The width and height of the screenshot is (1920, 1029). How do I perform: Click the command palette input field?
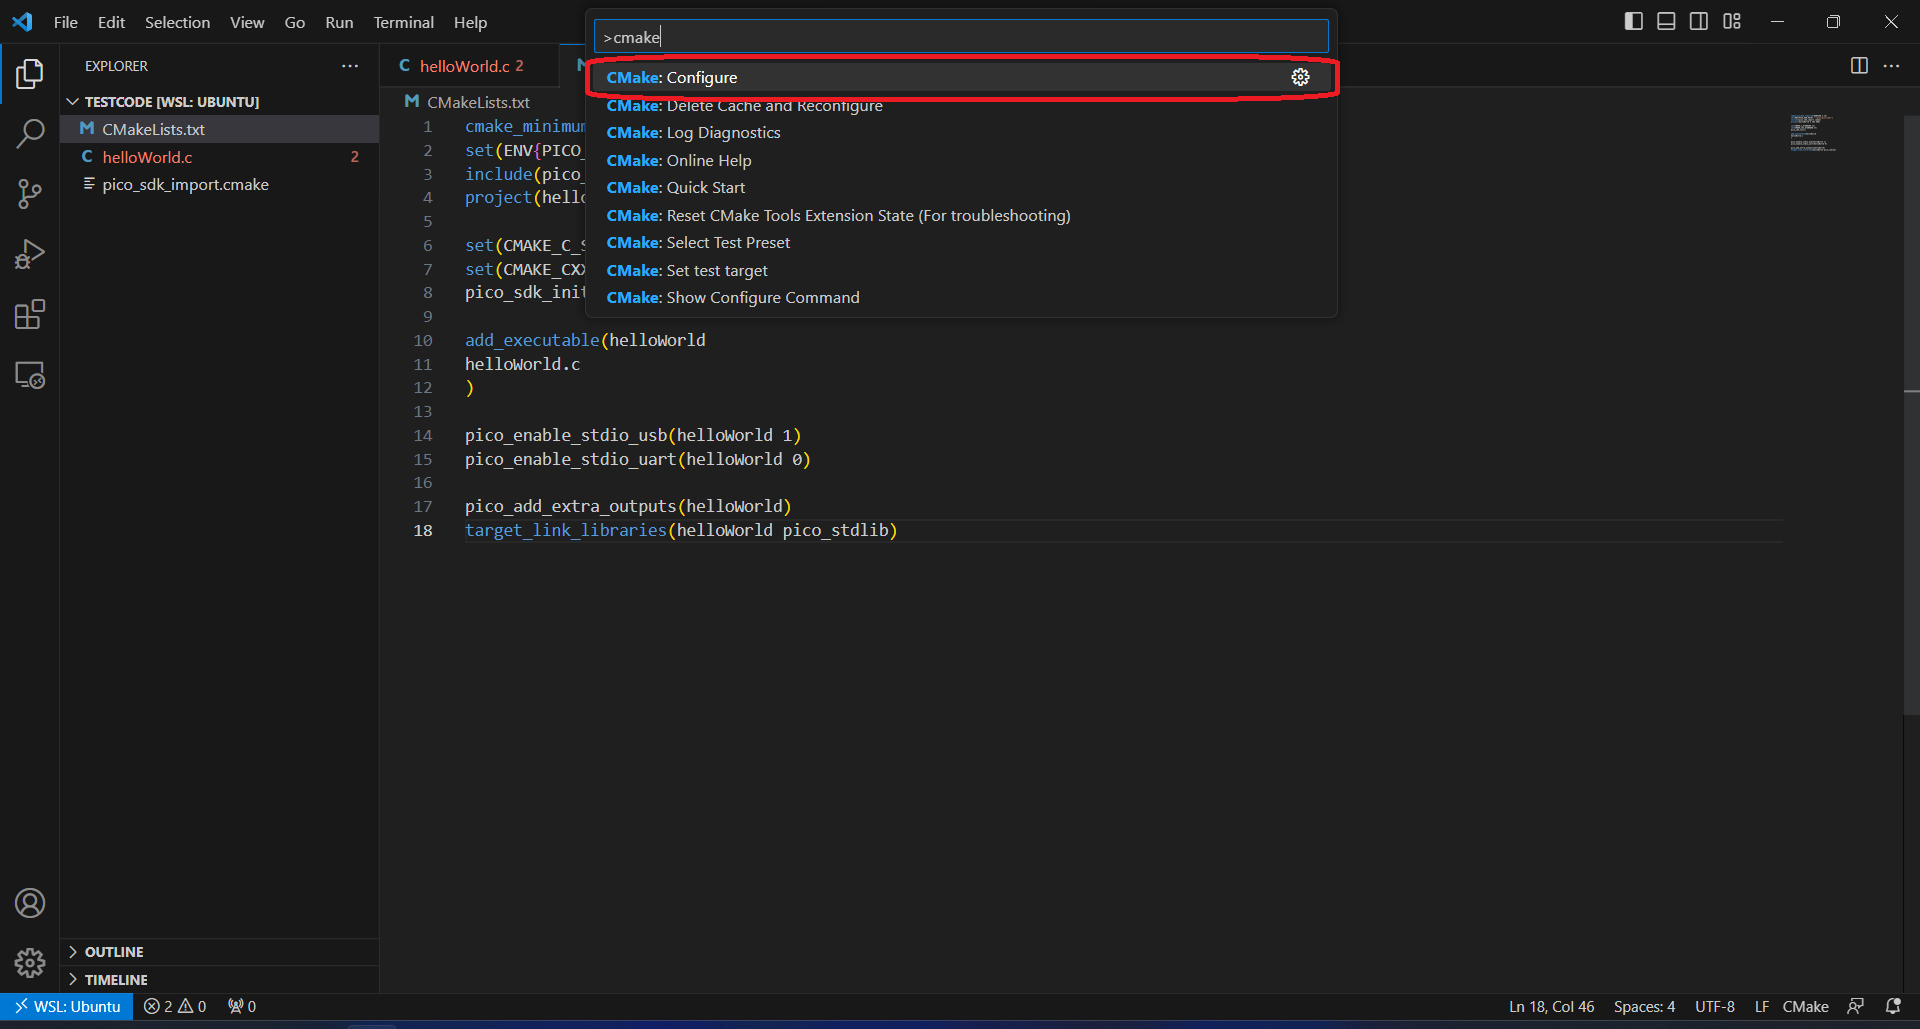coord(960,37)
